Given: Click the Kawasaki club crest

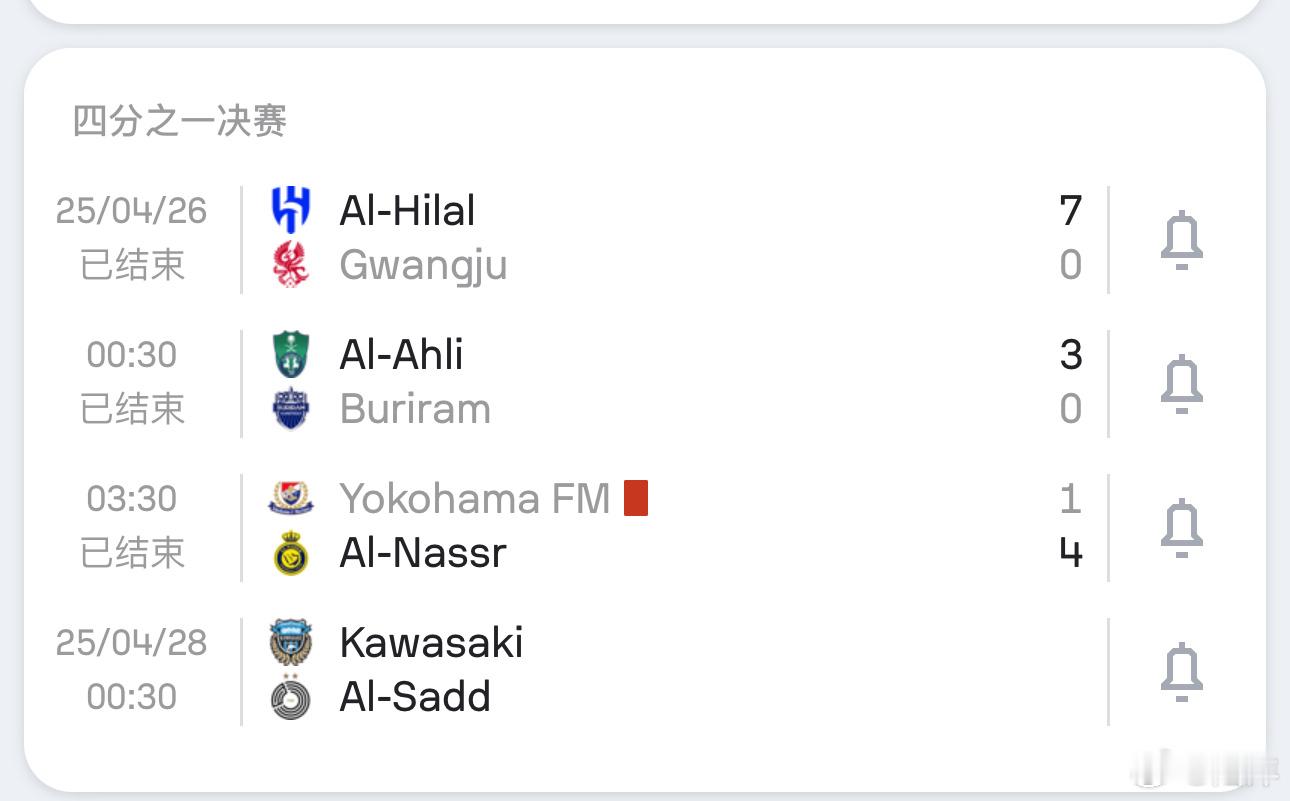Looking at the screenshot, I should click(291, 643).
